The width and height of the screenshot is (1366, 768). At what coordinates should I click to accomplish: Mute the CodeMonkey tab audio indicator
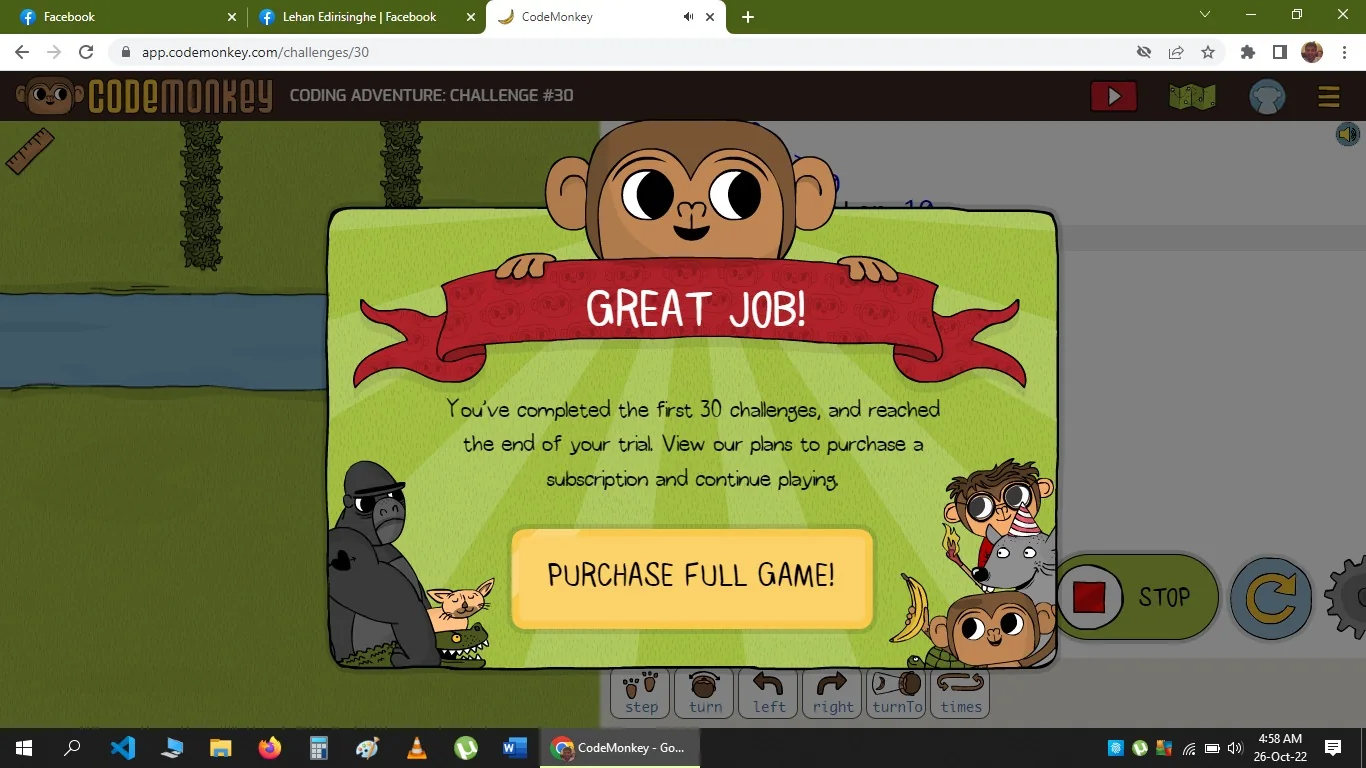point(689,17)
